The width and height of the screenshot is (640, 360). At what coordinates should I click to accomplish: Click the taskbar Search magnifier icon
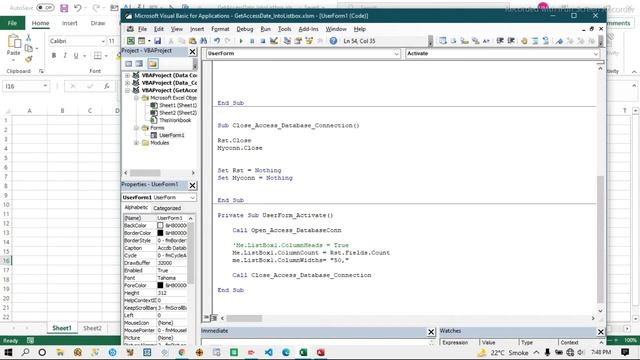tap(25, 352)
